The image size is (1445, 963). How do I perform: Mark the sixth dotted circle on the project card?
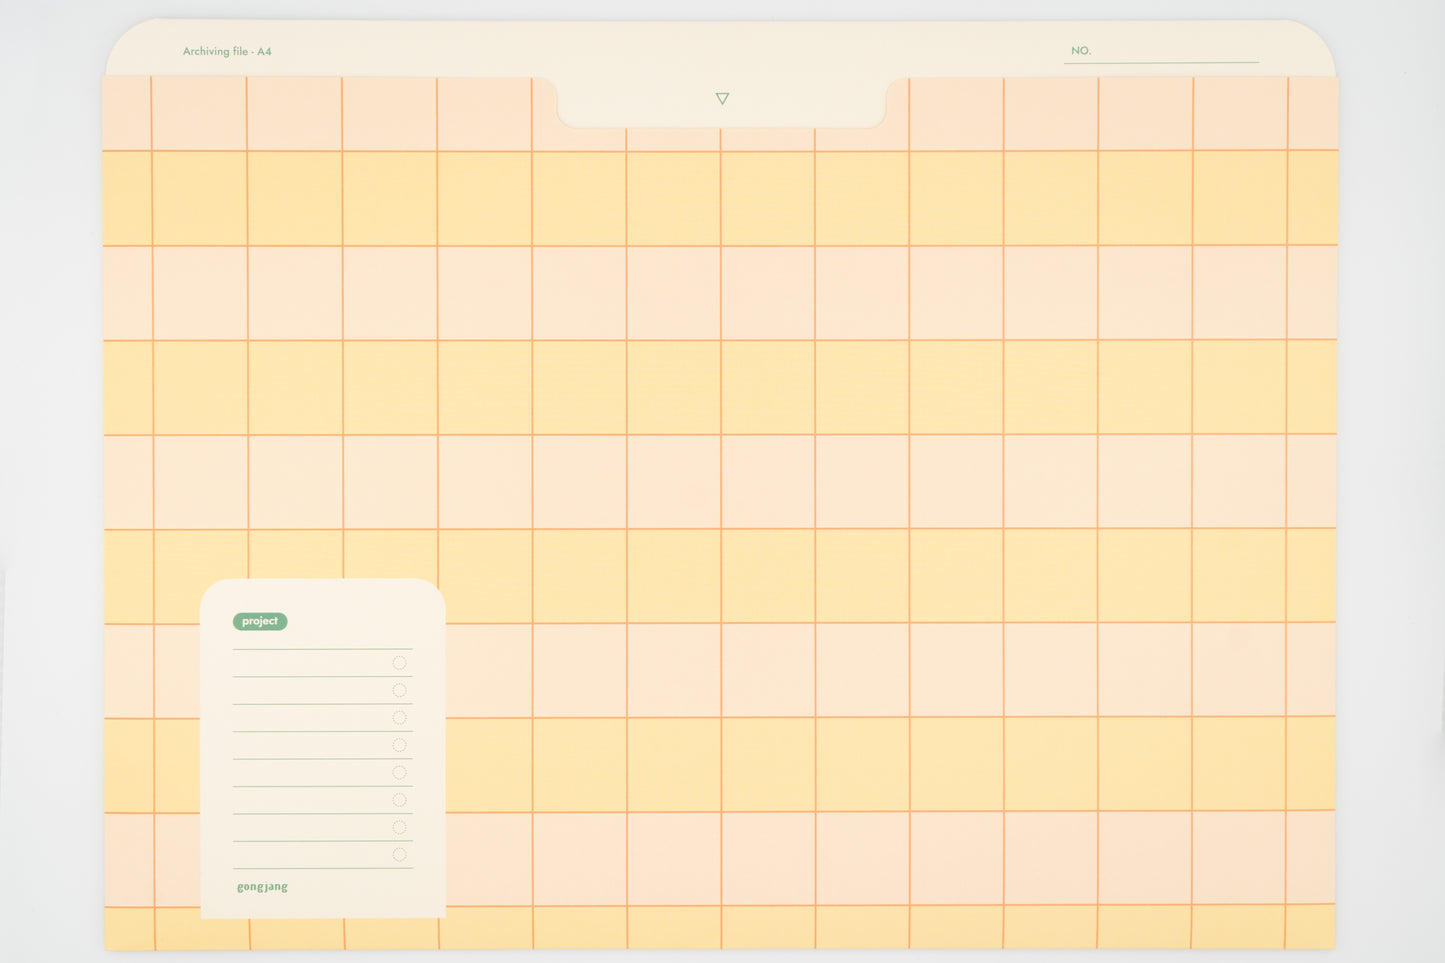pos(399,800)
